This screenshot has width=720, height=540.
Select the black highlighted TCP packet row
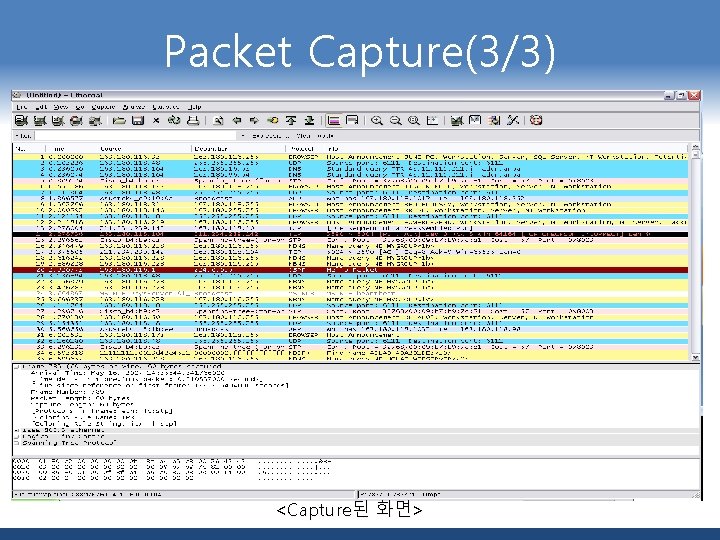[350, 234]
